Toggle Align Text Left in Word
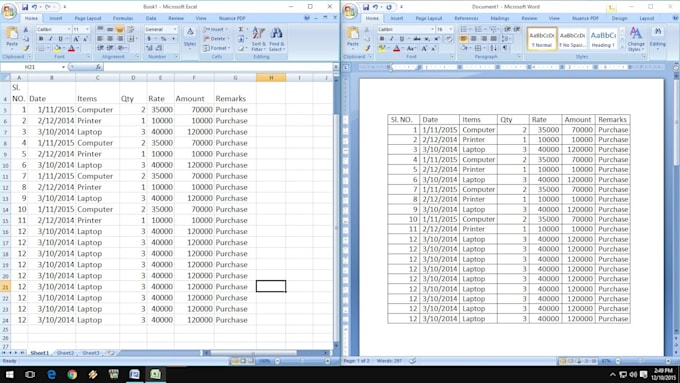This screenshot has height=383, width=680. tap(464, 39)
